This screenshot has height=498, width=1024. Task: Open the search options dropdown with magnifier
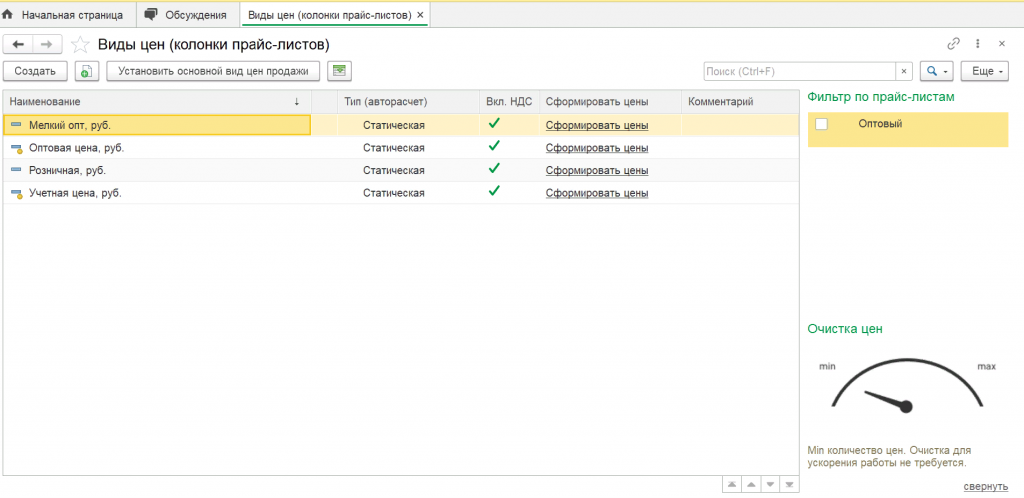coord(937,71)
